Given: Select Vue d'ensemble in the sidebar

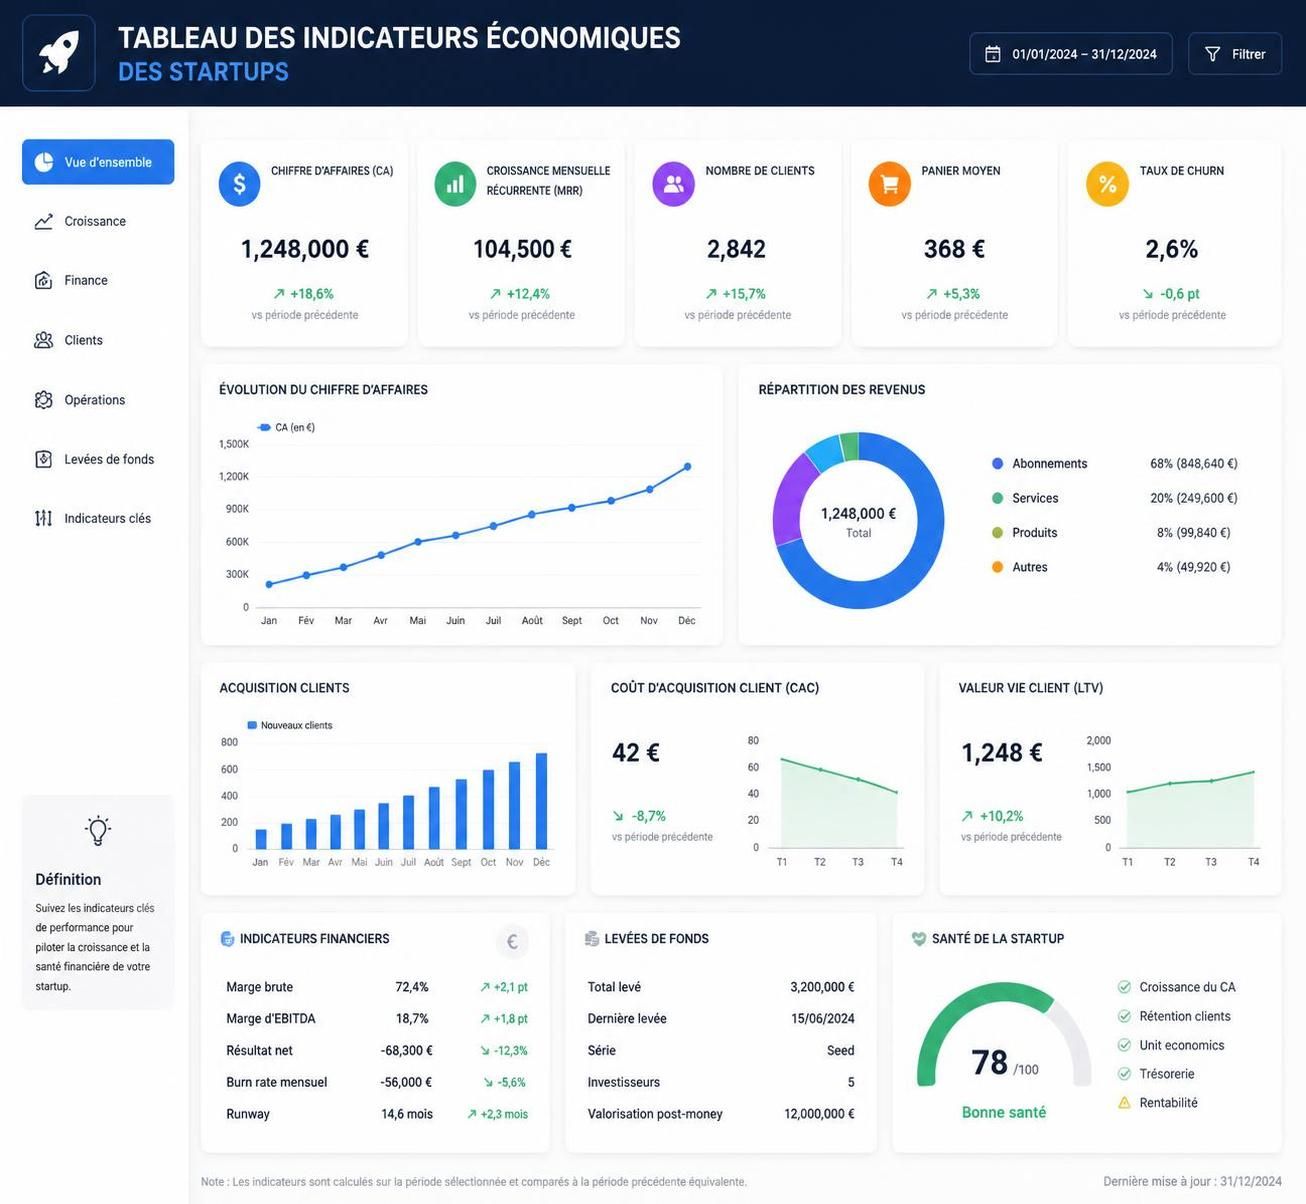Looking at the screenshot, I should (98, 162).
